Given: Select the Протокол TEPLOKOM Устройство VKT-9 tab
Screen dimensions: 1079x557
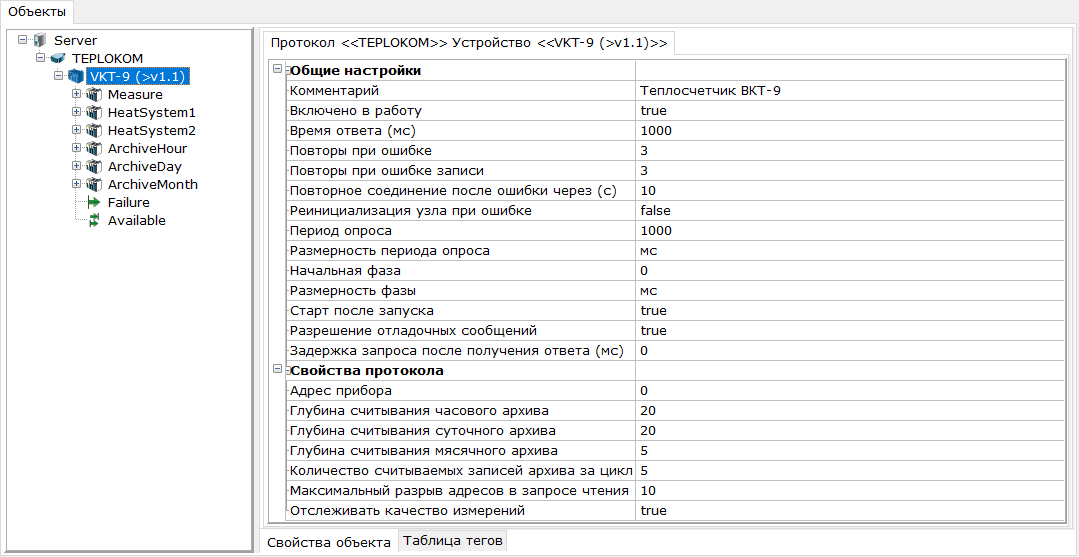Looking at the screenshot, I should coord(469,42).
